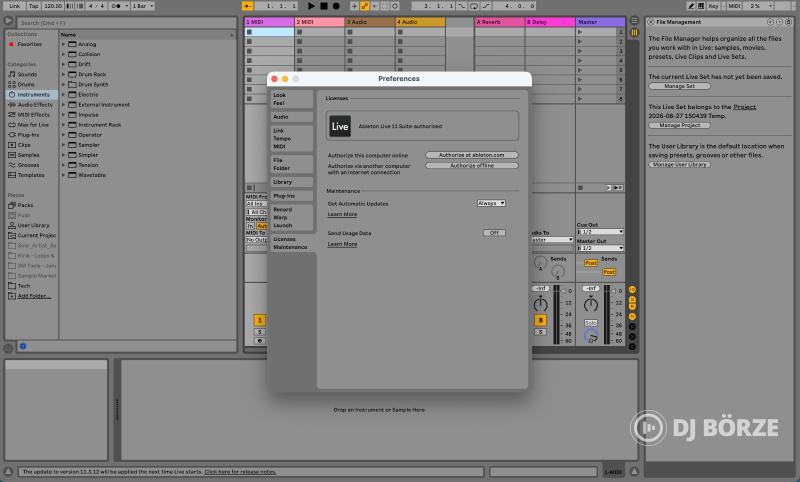Adjust the Master pan knob

click(591, 305)
